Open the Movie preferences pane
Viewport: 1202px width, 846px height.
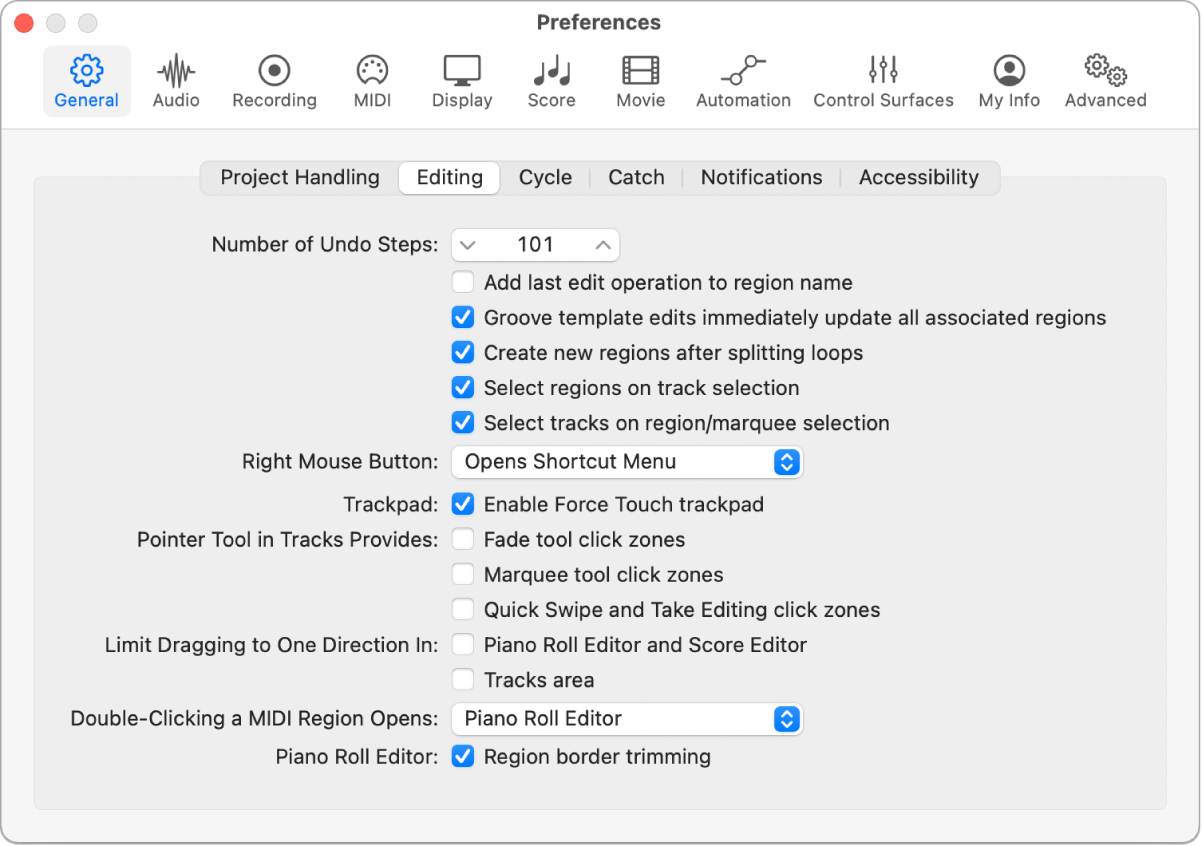point(641,82)
